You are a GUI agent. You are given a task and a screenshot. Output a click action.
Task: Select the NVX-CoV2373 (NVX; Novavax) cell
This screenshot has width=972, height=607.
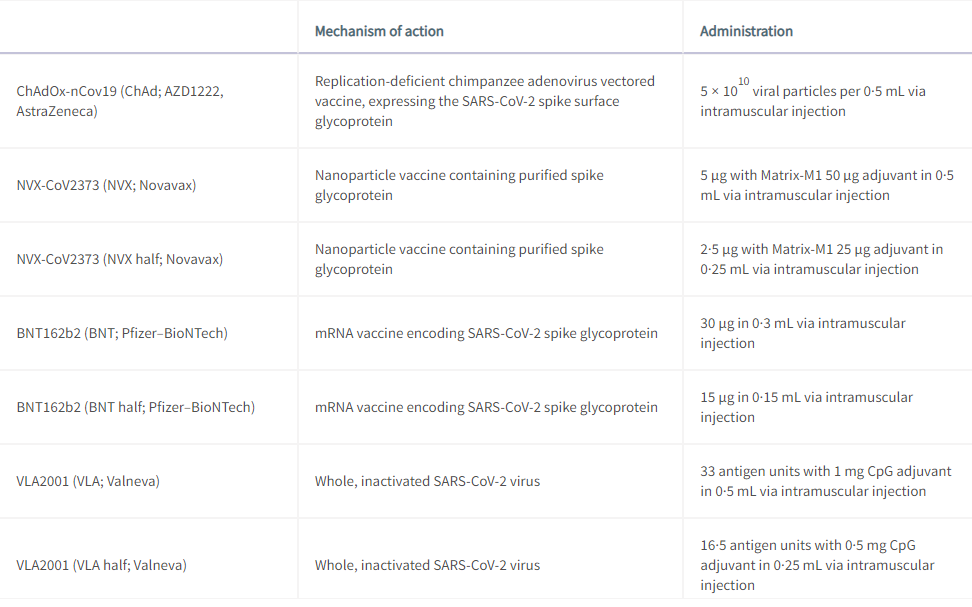click(108, 185)
